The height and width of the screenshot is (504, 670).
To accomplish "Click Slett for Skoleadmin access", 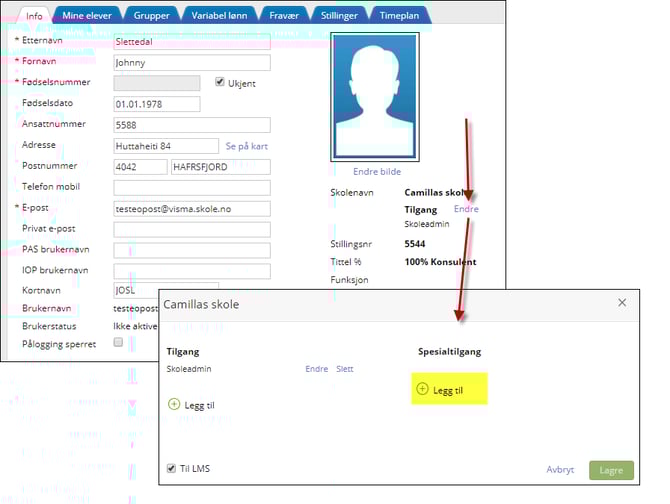I will point(344,369).
